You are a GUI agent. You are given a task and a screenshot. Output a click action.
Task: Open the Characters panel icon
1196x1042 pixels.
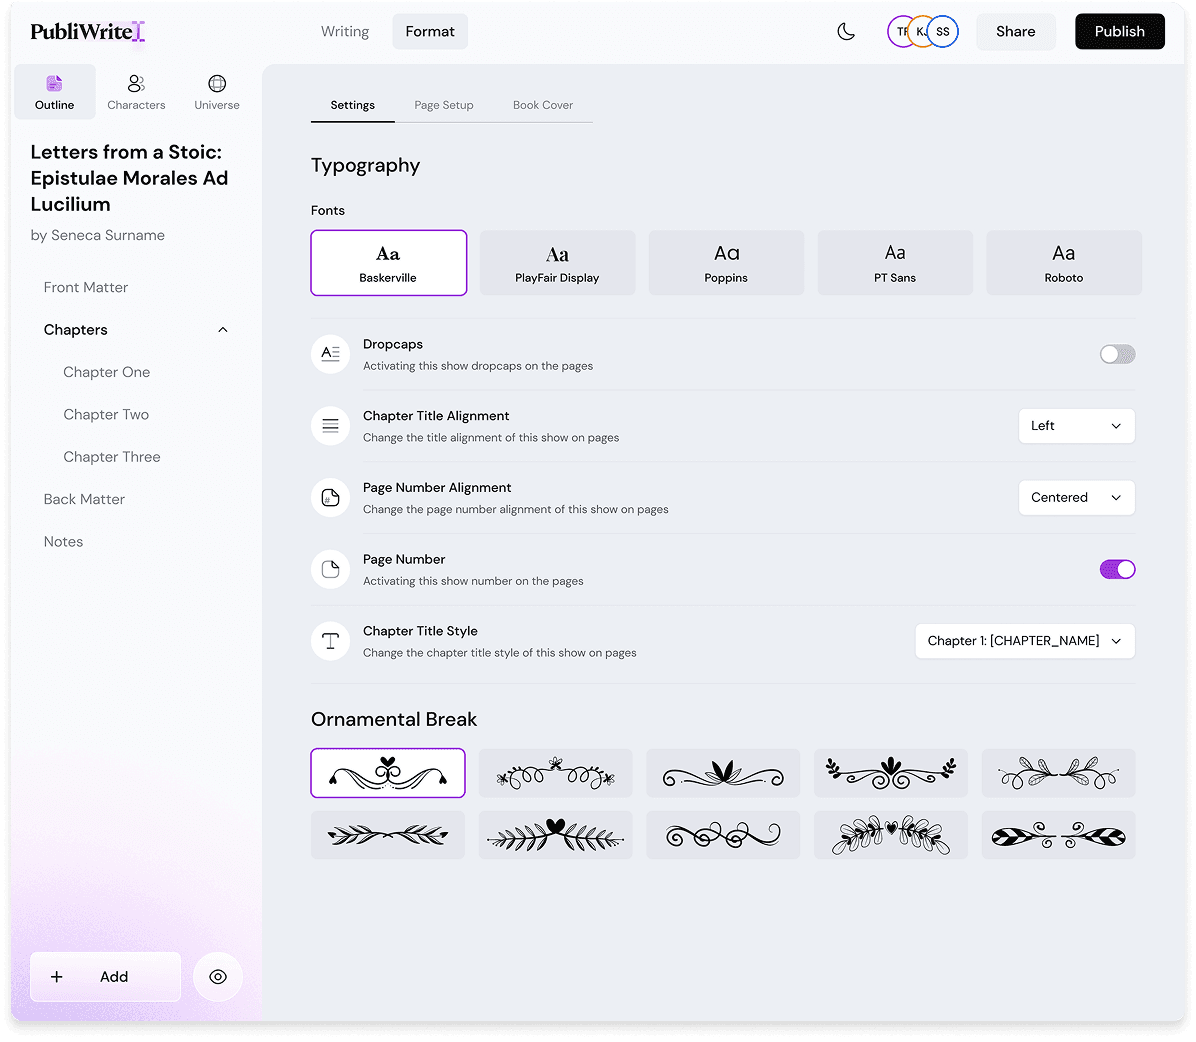pyautogui.click(x=136, y=84)
